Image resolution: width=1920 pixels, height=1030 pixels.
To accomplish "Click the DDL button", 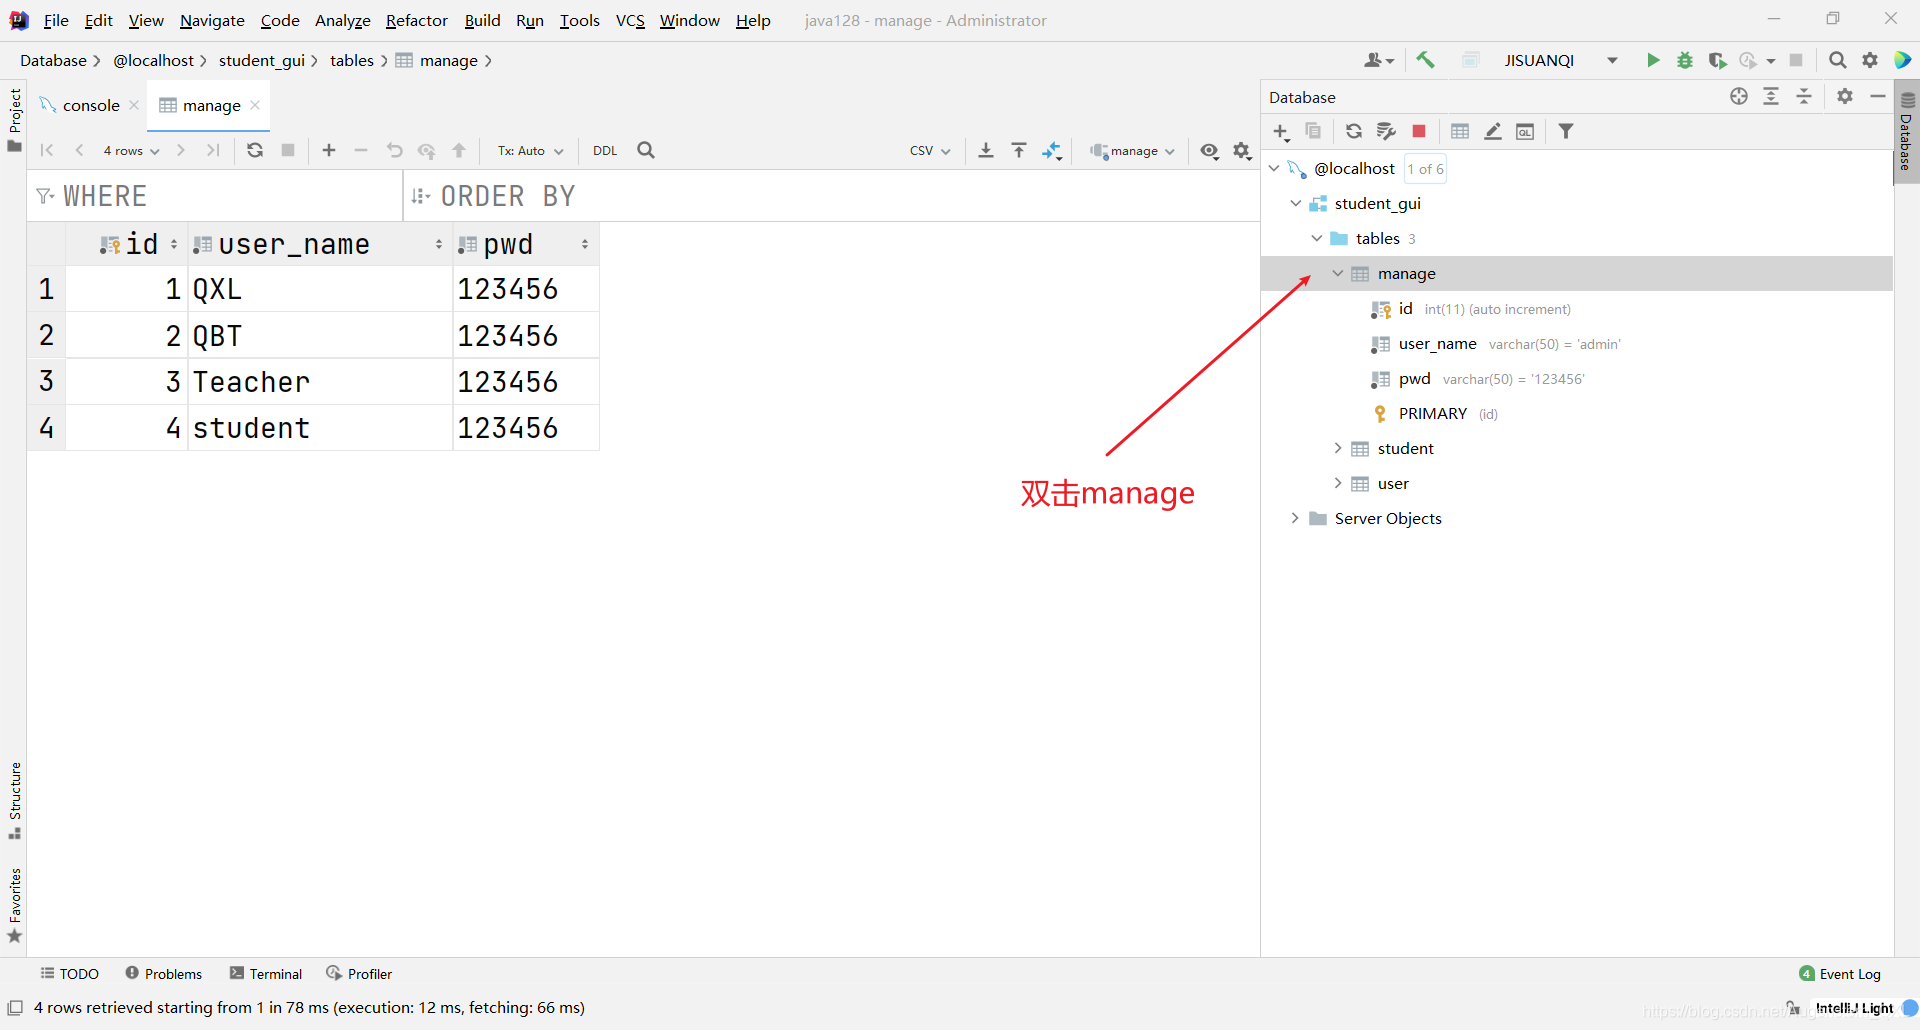I will point(605,151).
